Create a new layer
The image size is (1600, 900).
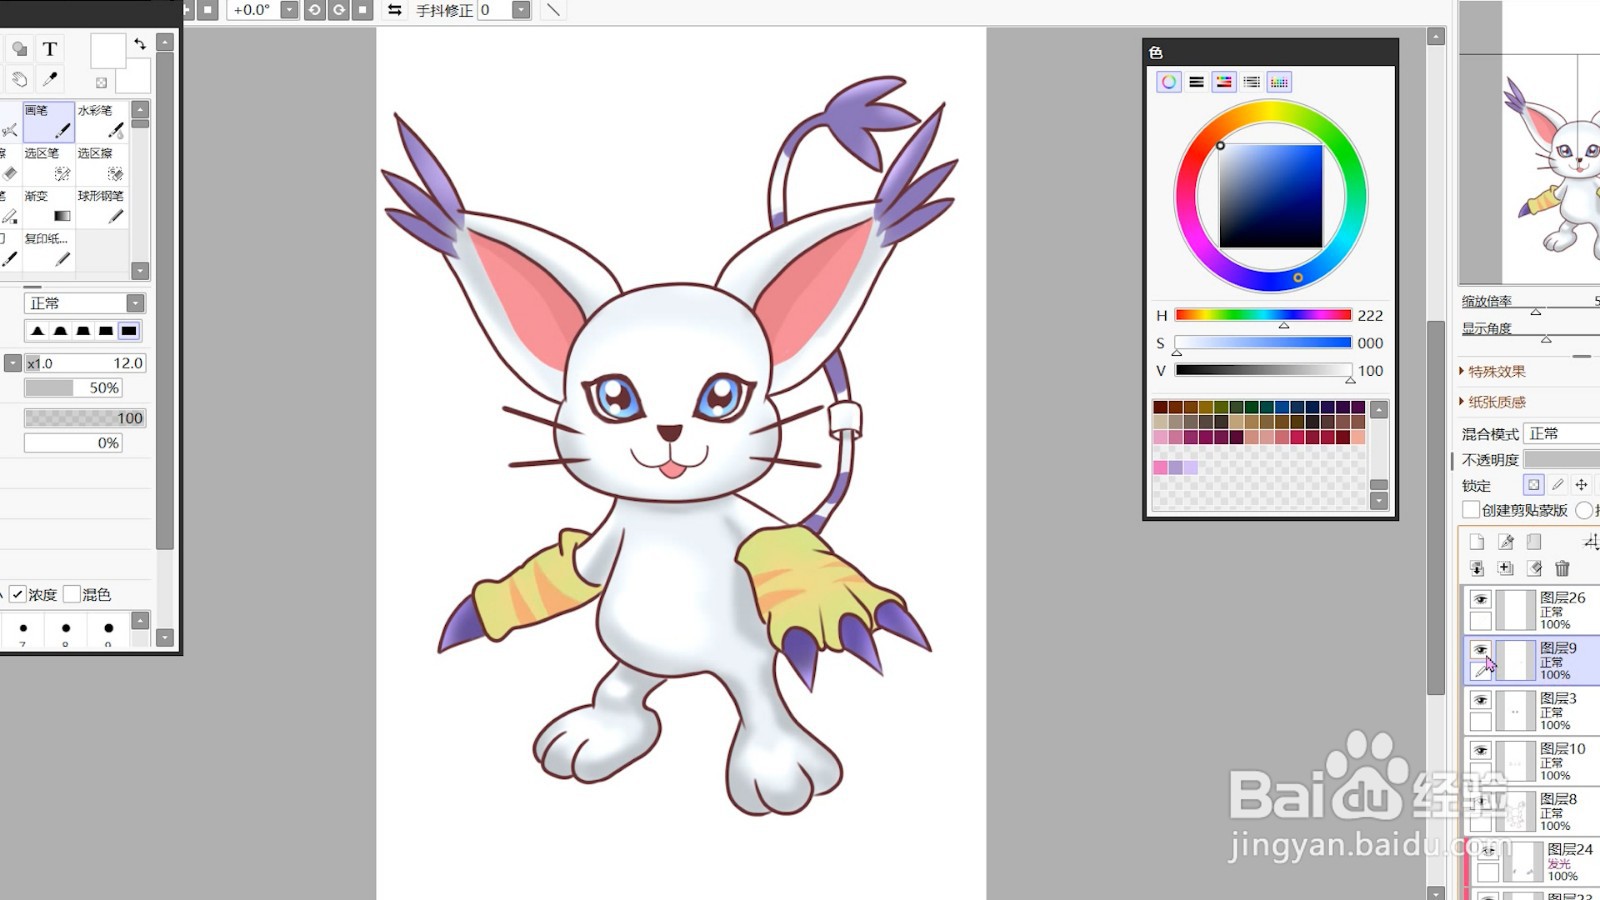[1477, 542]
